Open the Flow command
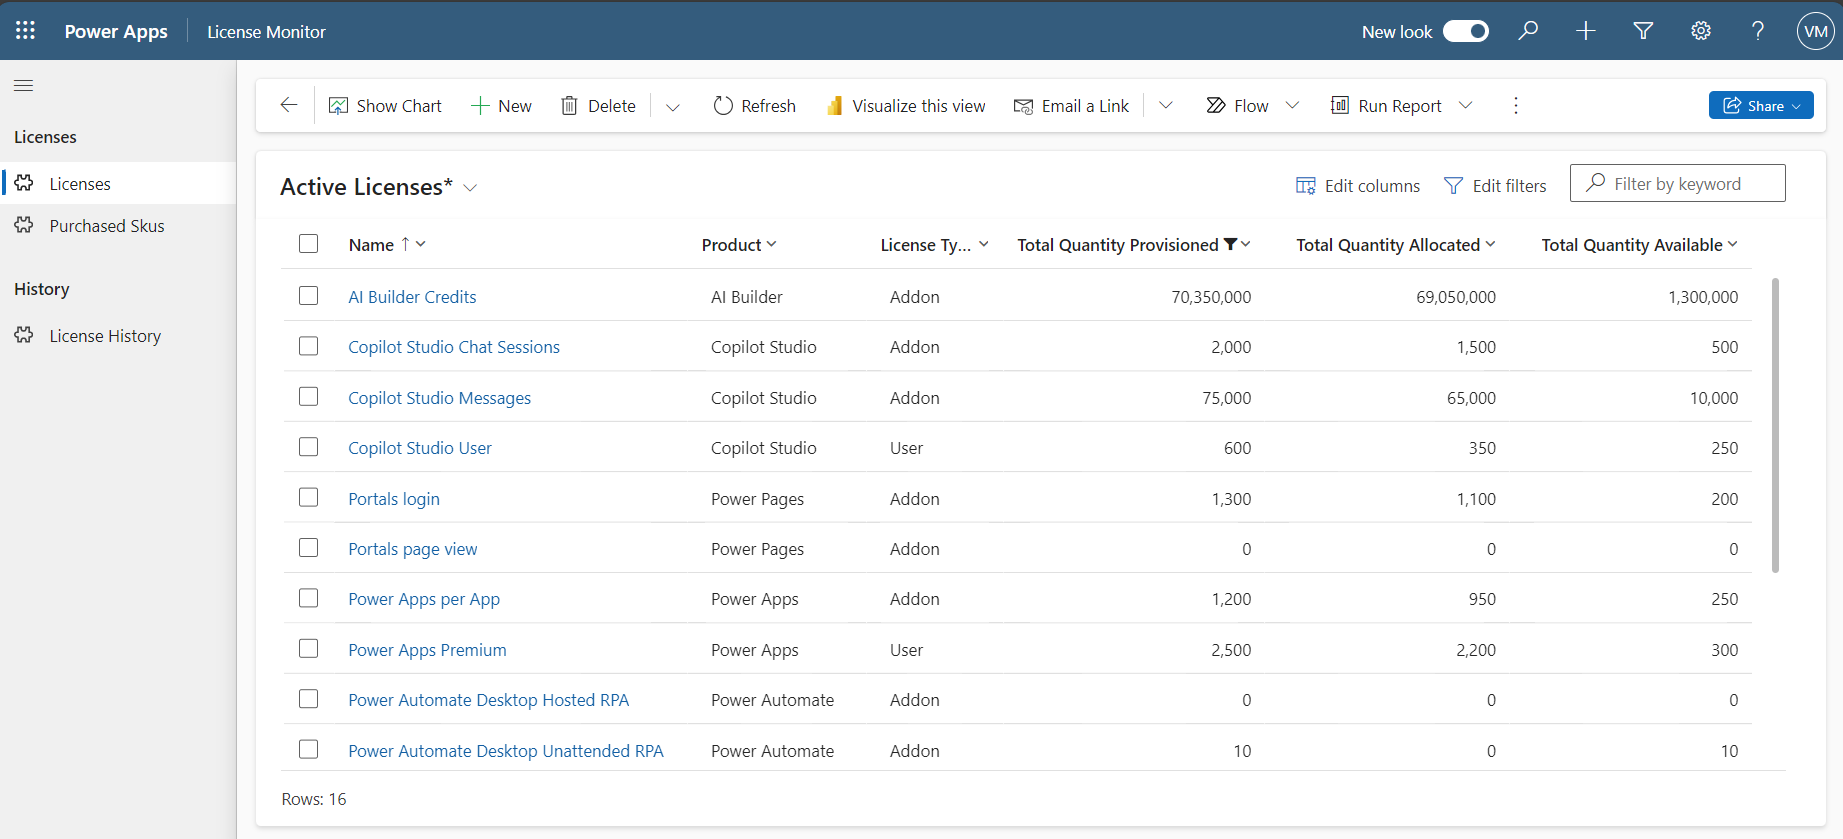 click(1237, 106)
